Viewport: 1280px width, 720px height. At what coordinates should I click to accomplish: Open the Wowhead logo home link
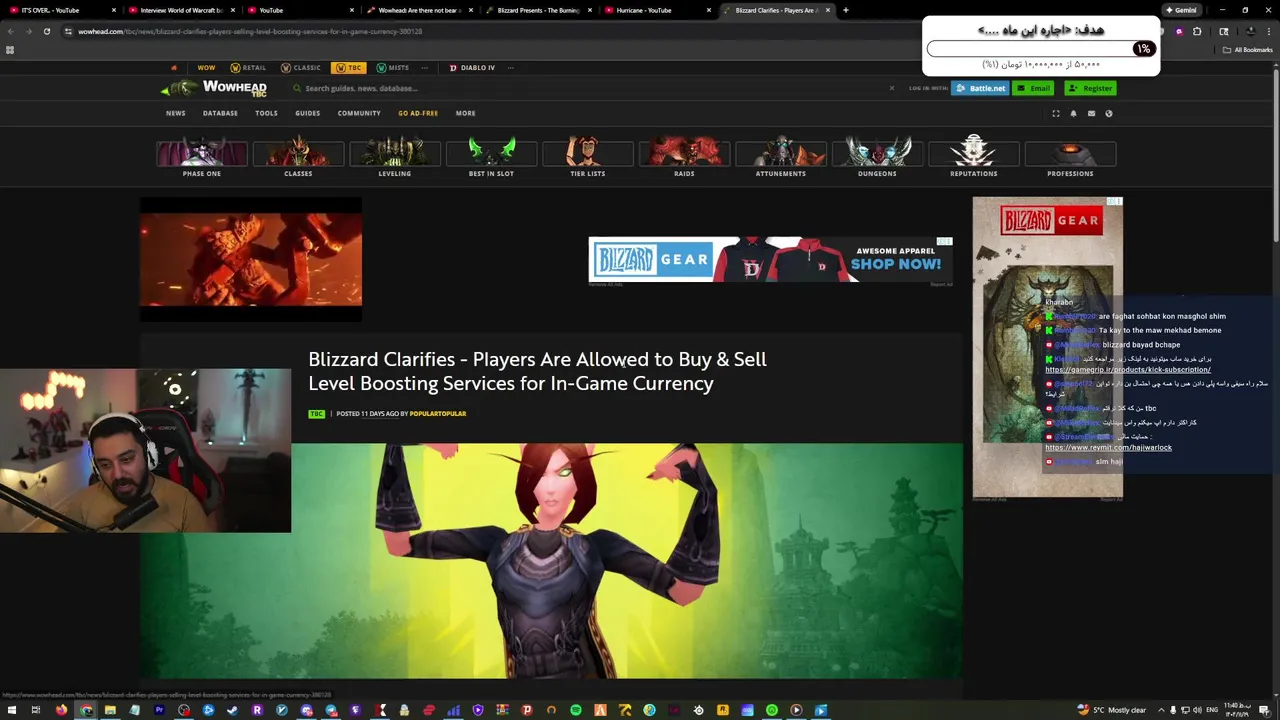(x=214, y=89)
